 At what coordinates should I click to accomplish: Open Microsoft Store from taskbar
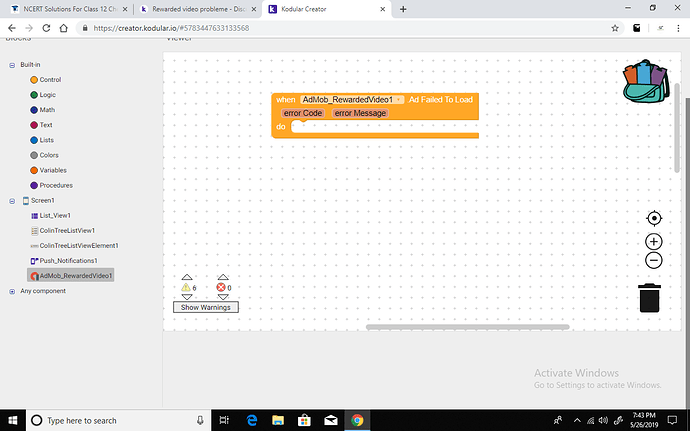point(304,420)
